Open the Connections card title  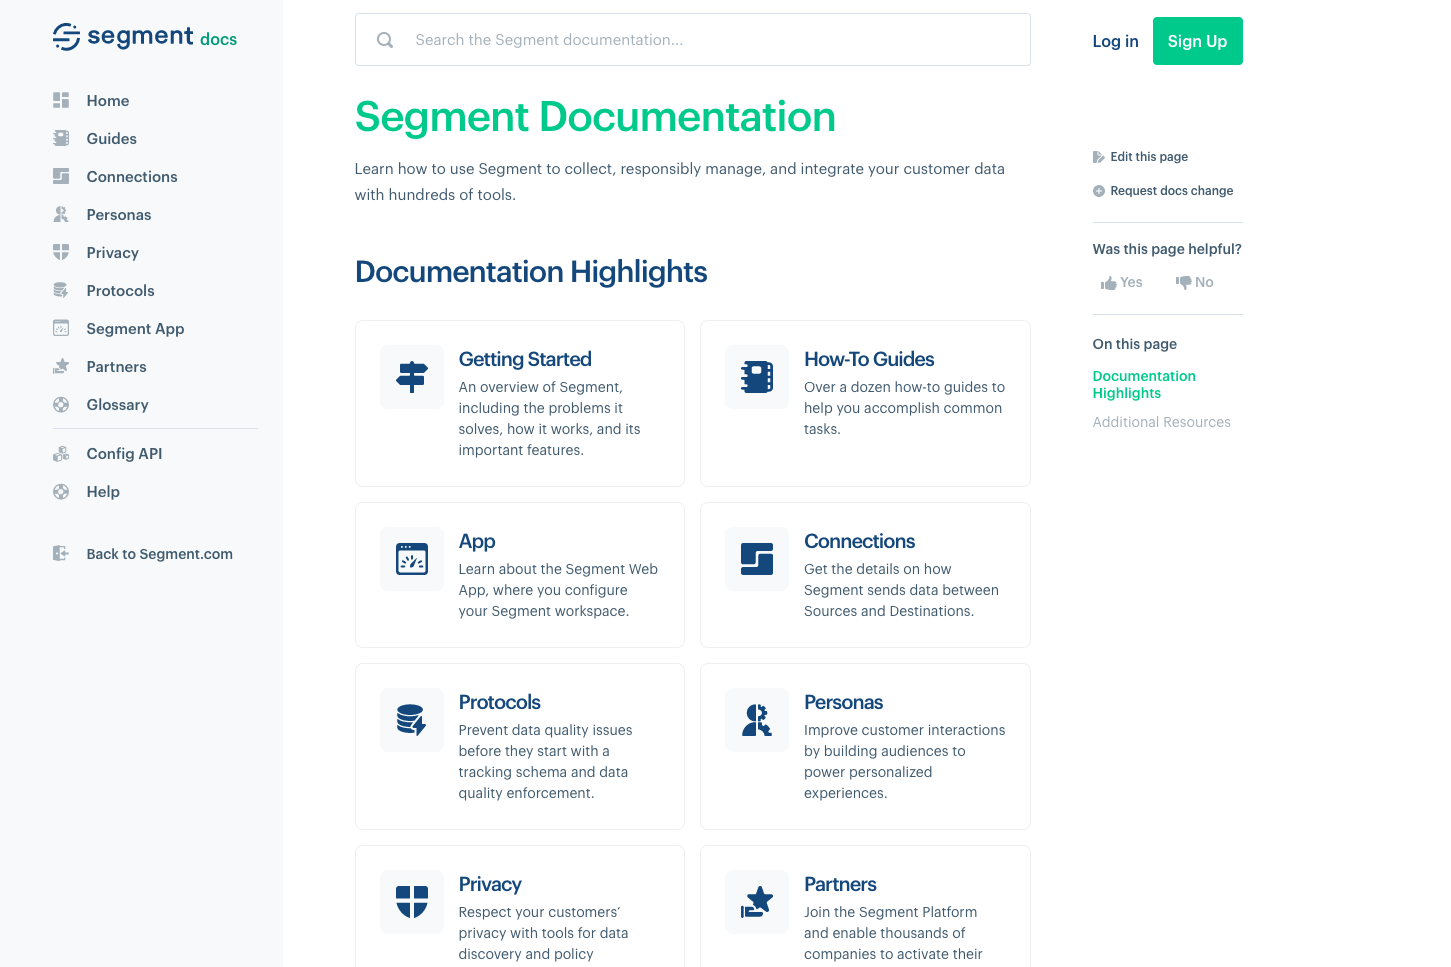click(x=860, y=541)
